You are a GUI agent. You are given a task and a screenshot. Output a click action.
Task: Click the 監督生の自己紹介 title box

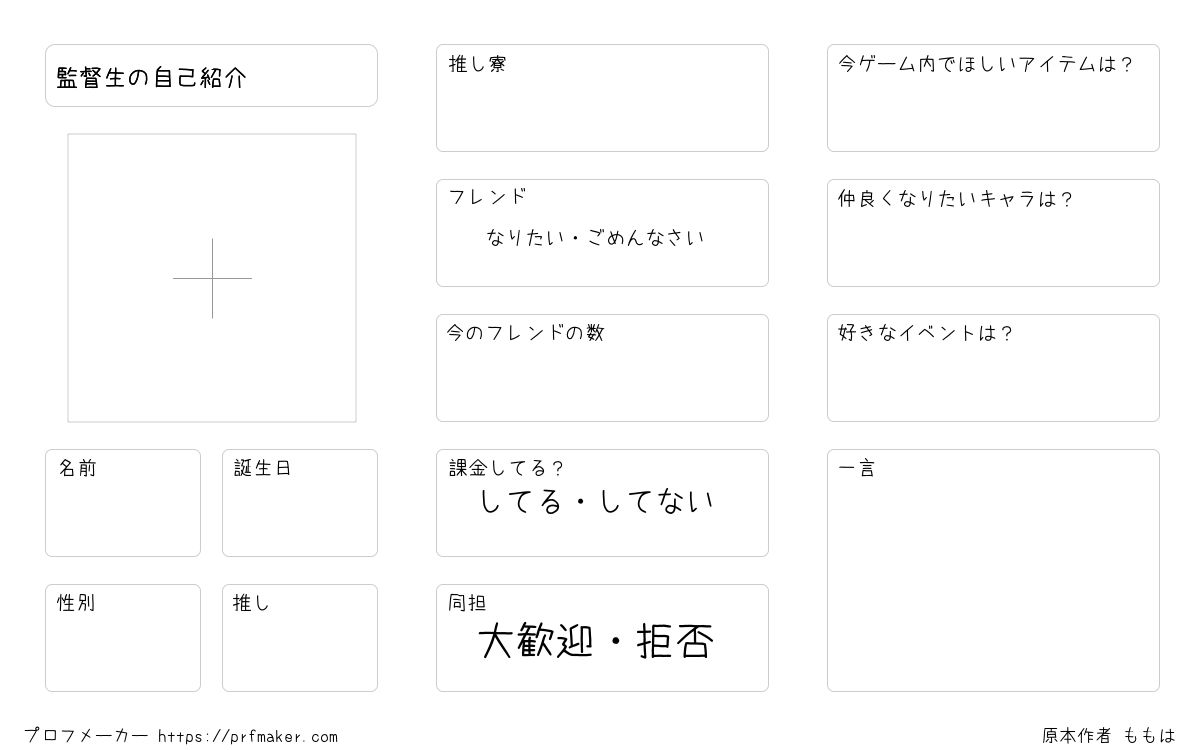(x=211, y=75)
